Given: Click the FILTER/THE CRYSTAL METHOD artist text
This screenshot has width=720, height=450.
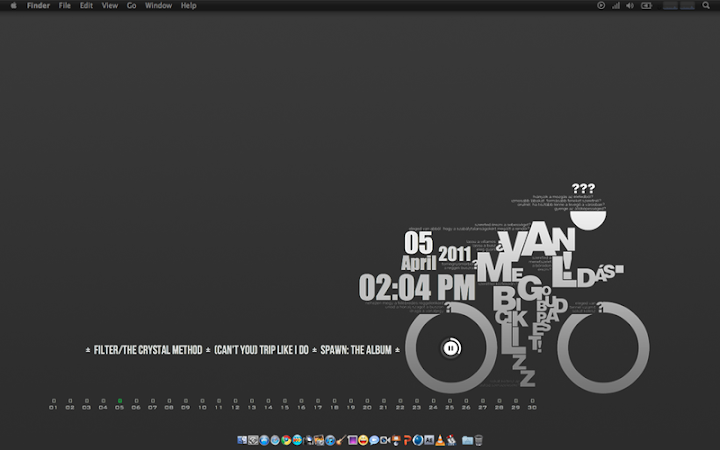Looking at the screenshot, I should 148,350.
